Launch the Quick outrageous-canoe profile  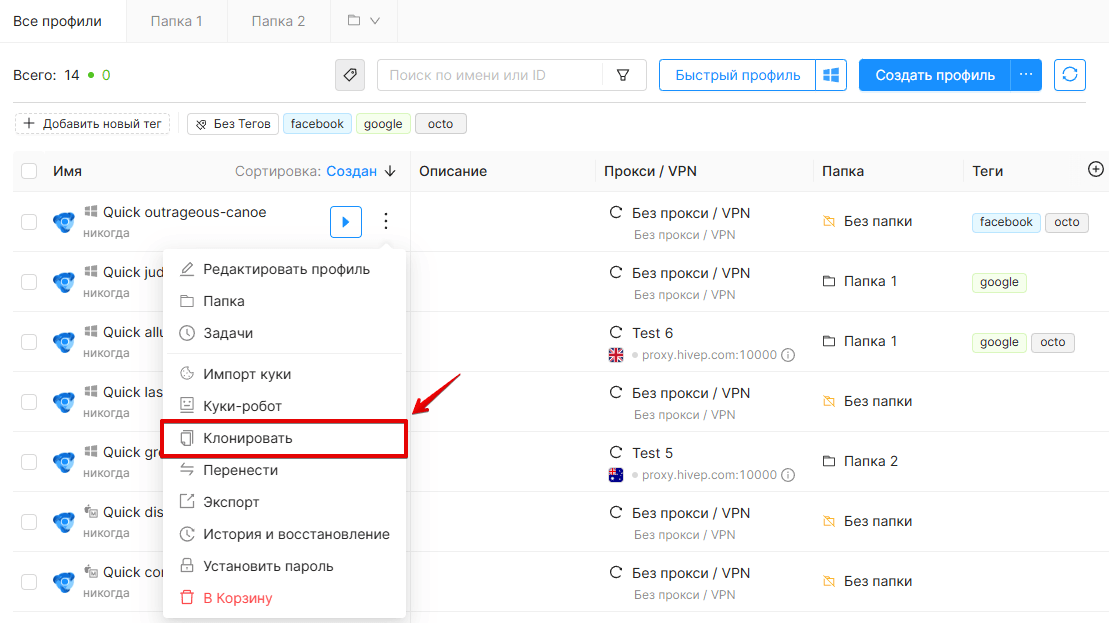[346, 222]
